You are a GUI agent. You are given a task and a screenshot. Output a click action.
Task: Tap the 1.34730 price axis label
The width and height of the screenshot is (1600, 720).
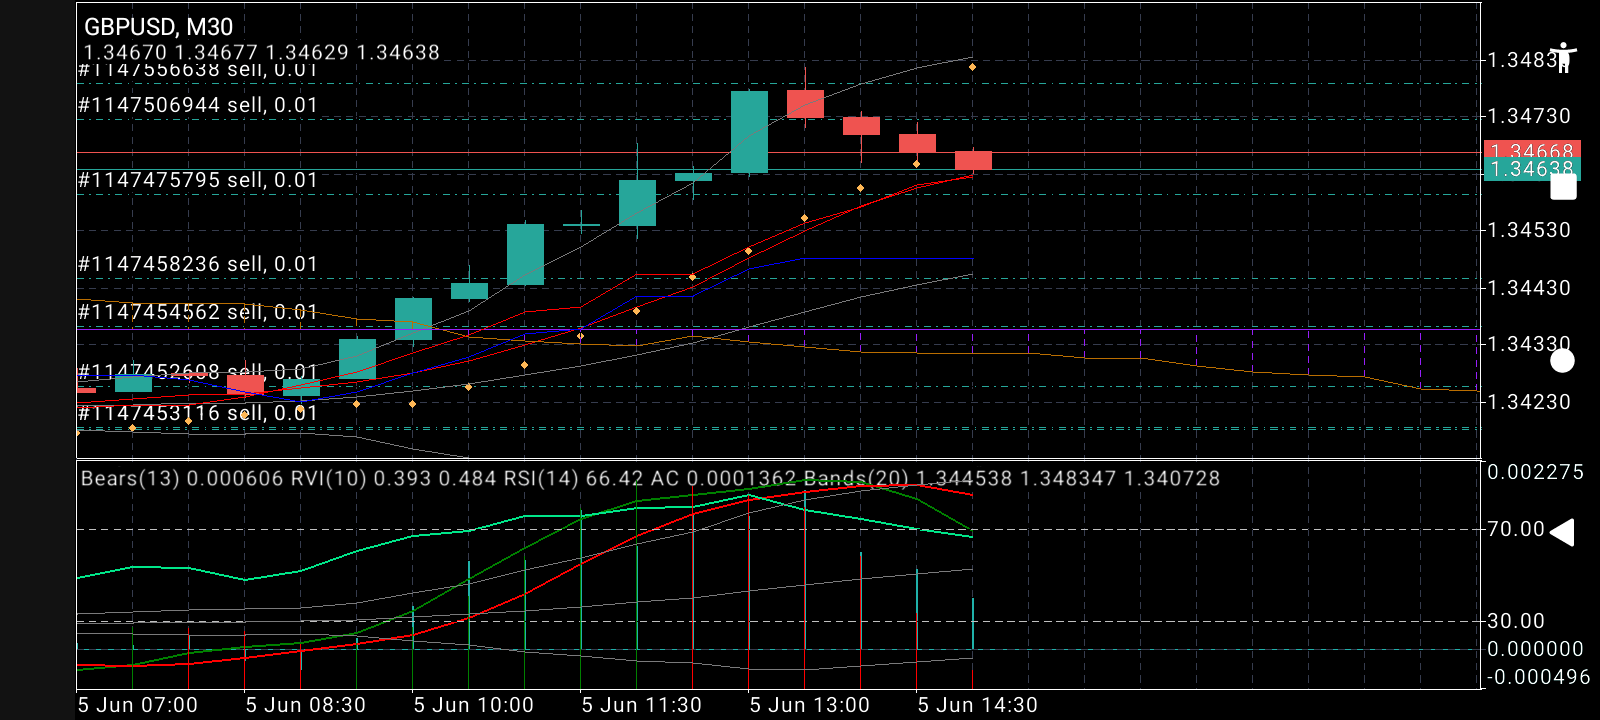[1529, 116]
